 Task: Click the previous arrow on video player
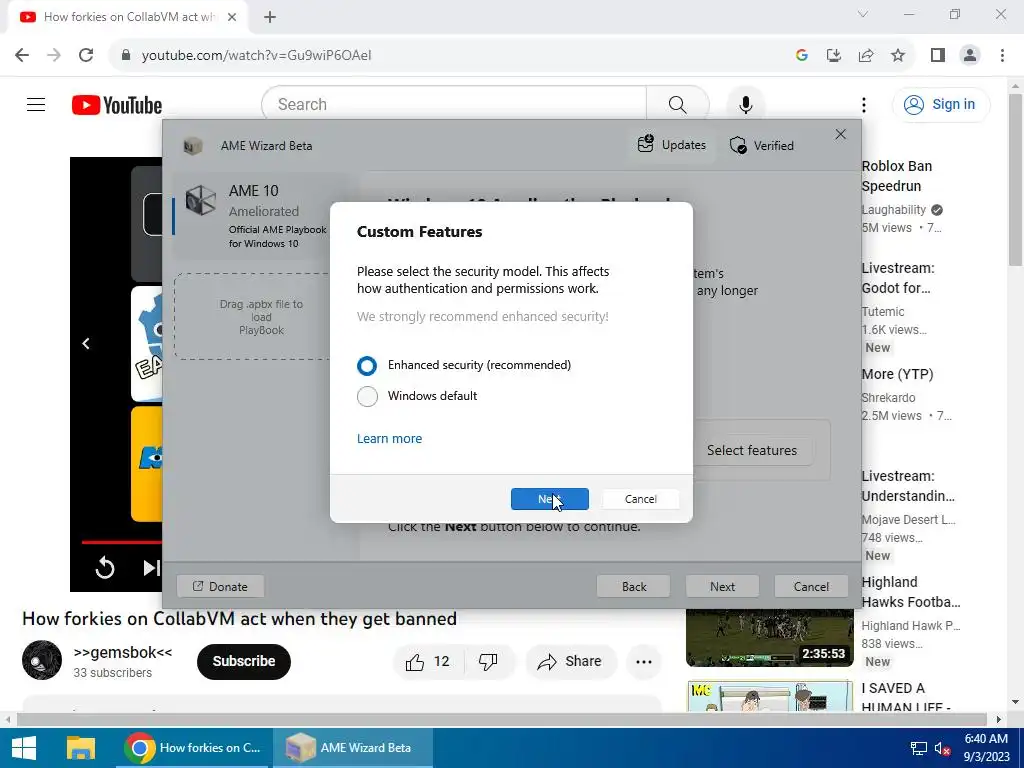coord(86,344)
